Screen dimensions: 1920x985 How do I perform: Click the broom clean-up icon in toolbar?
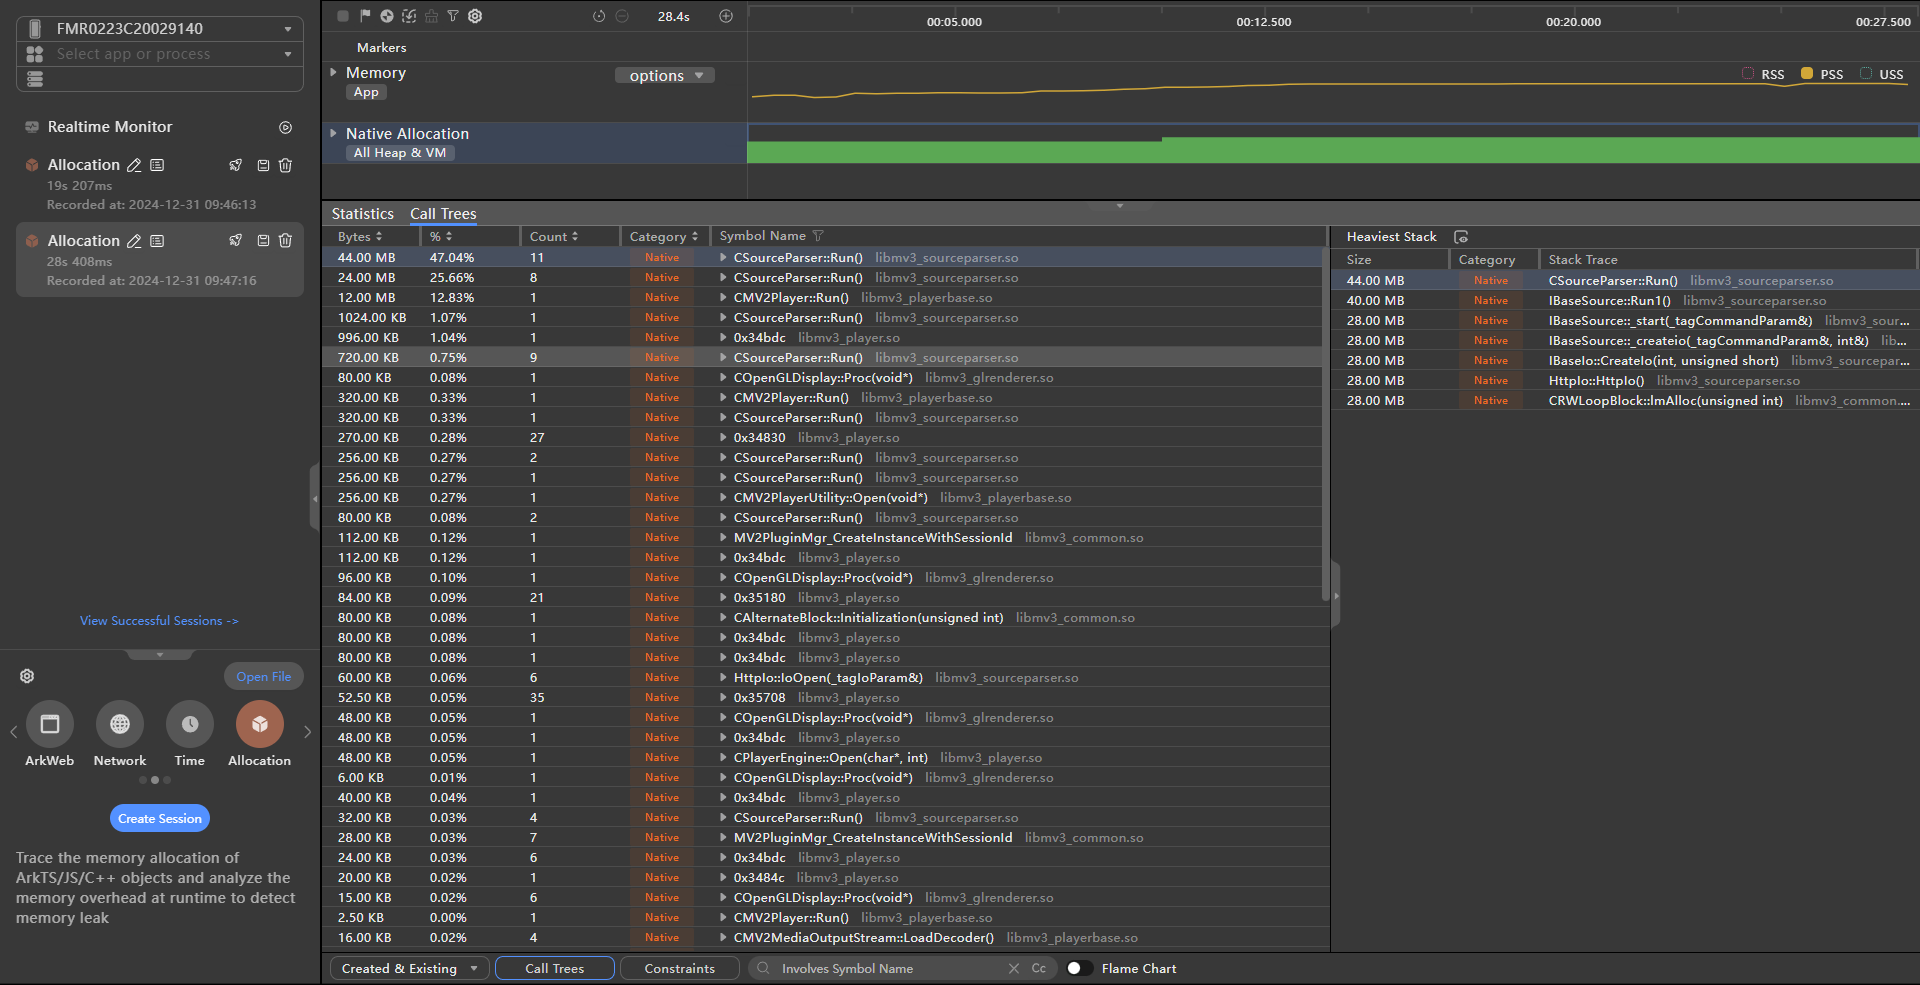coord(431,16)
